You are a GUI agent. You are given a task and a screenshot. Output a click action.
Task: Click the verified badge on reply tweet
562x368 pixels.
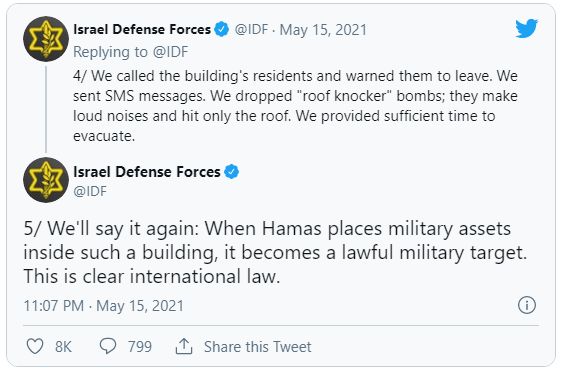click(222, 29)
